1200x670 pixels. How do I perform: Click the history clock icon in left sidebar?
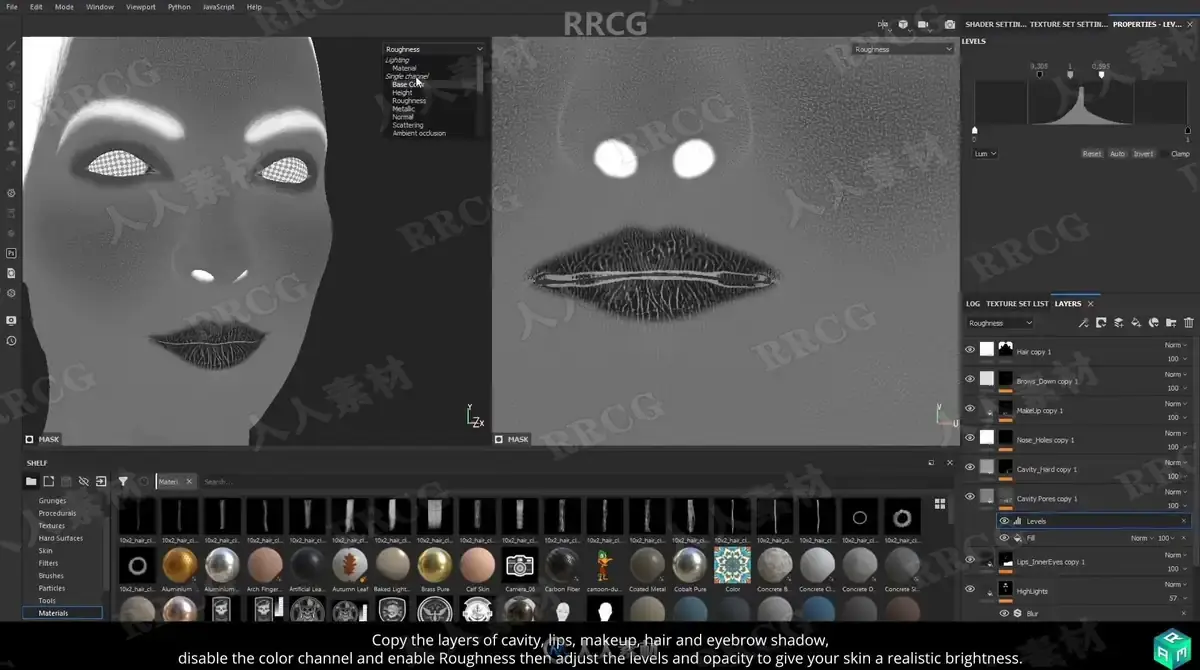[11, 341]
